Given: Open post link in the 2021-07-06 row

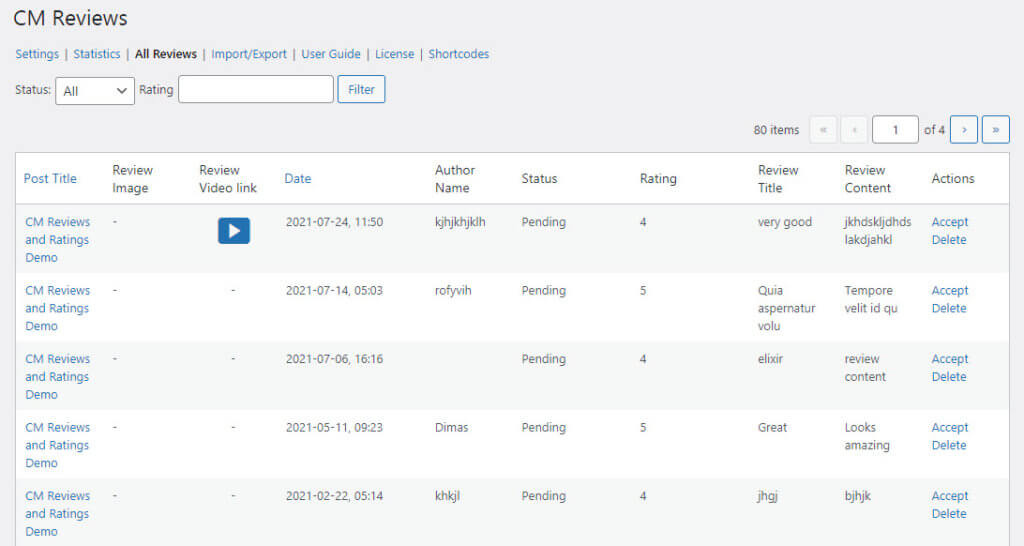Looking at the screenshot, I should click(x=57, y=377).
